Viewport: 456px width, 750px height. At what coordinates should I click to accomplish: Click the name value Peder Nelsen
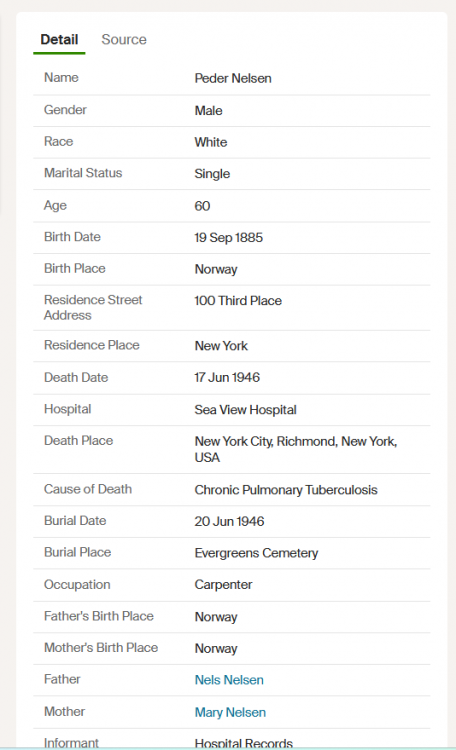233,78
